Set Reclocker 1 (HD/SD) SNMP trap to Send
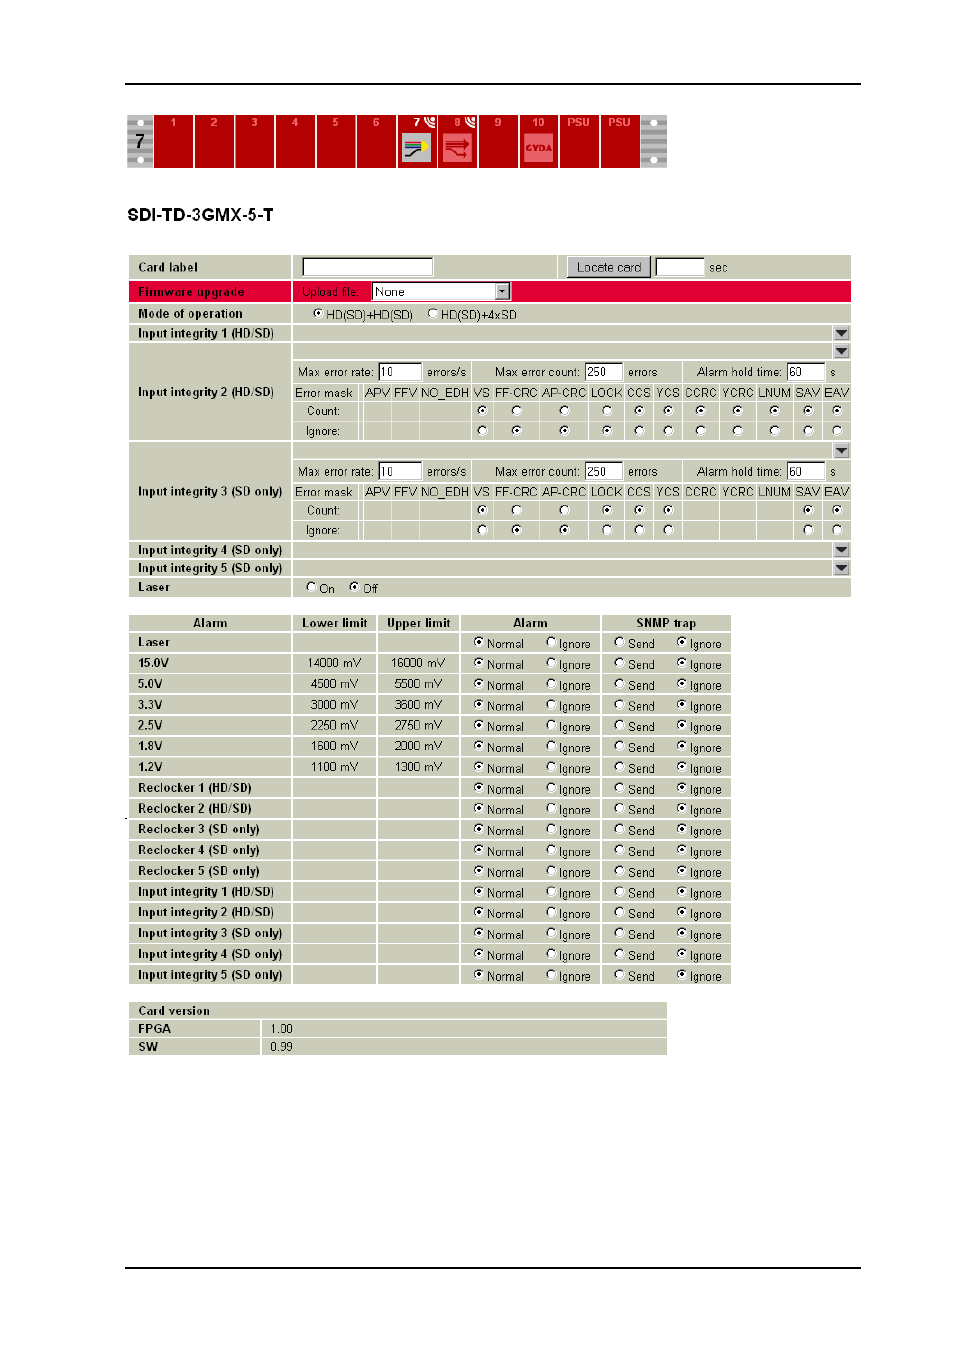 pyautogui.click(x=620, y=788)
